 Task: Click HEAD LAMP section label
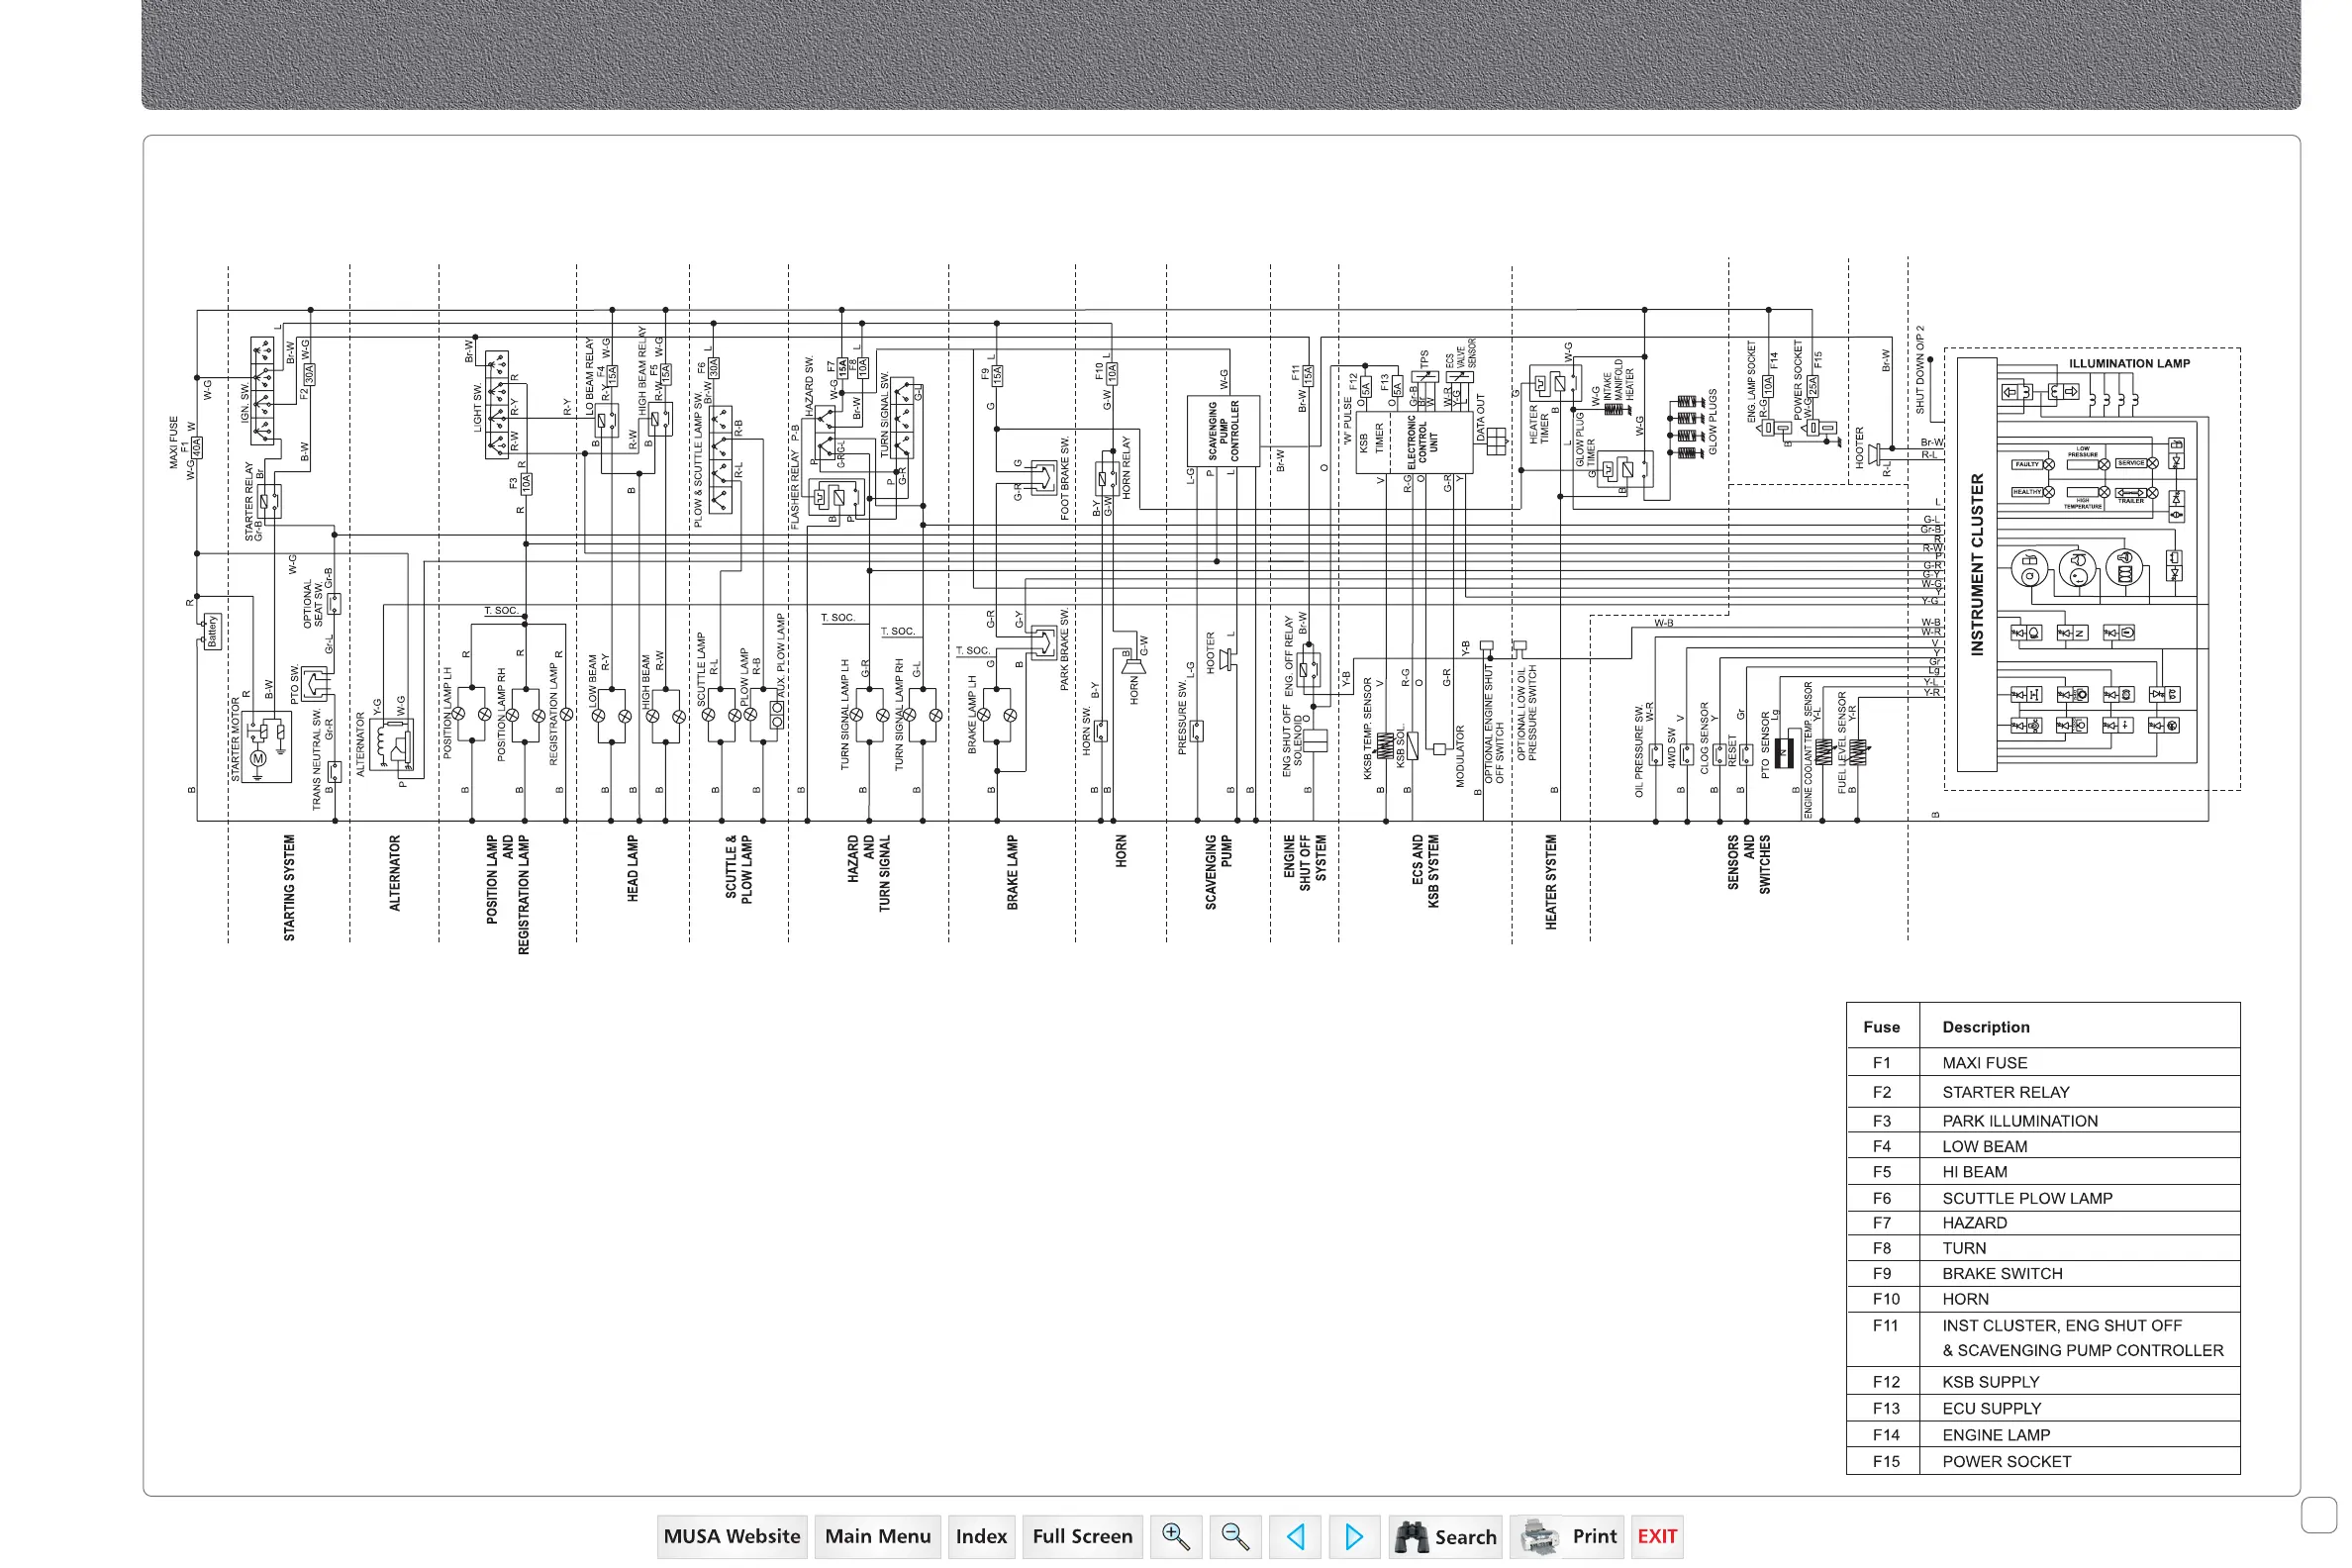[x=632, y=868]
